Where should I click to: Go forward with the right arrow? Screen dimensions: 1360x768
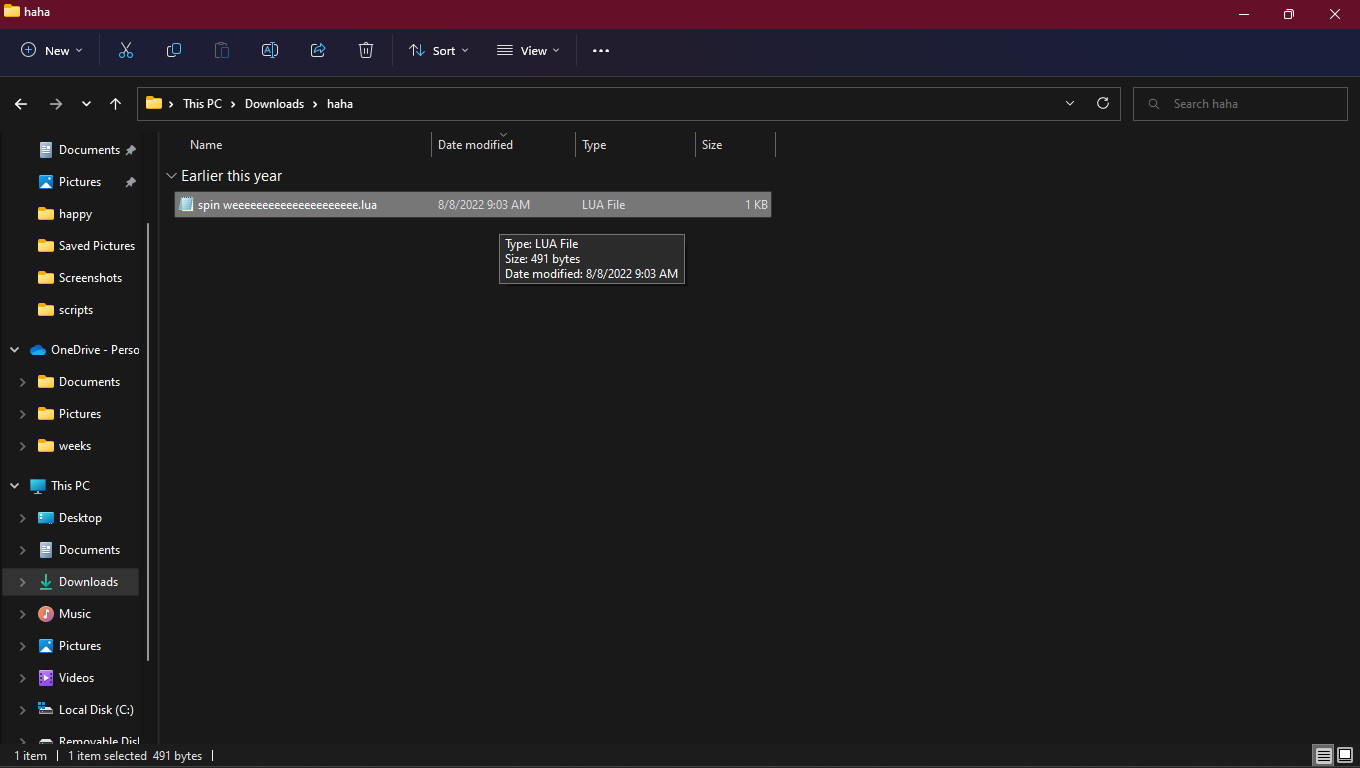tap(56, 104)
